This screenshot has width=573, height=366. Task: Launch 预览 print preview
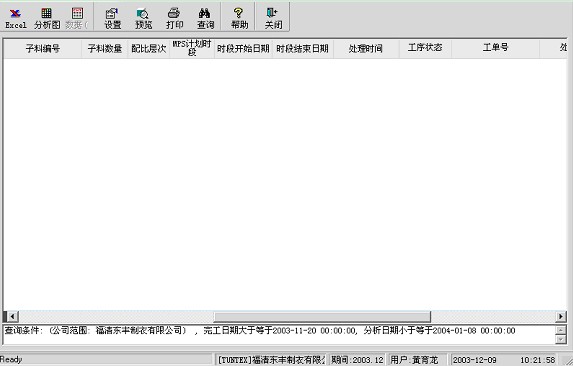coord(143,18)
